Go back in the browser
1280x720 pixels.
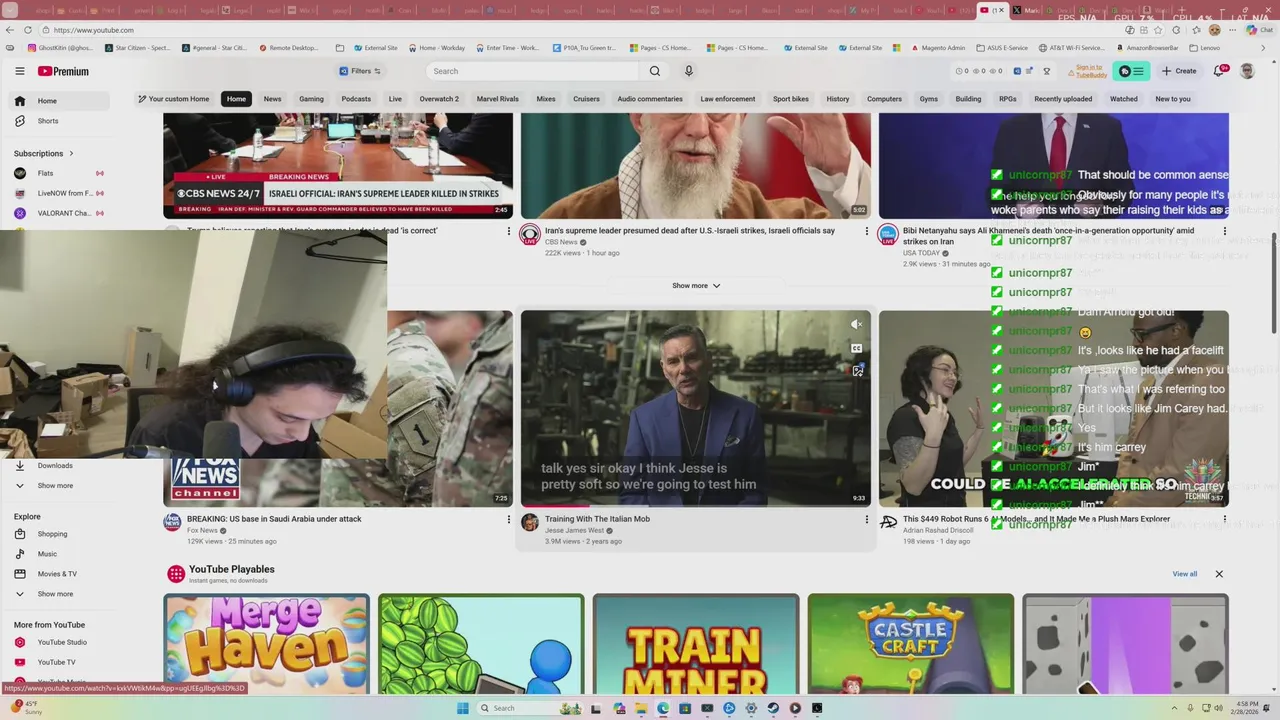[x=10, y=30]
